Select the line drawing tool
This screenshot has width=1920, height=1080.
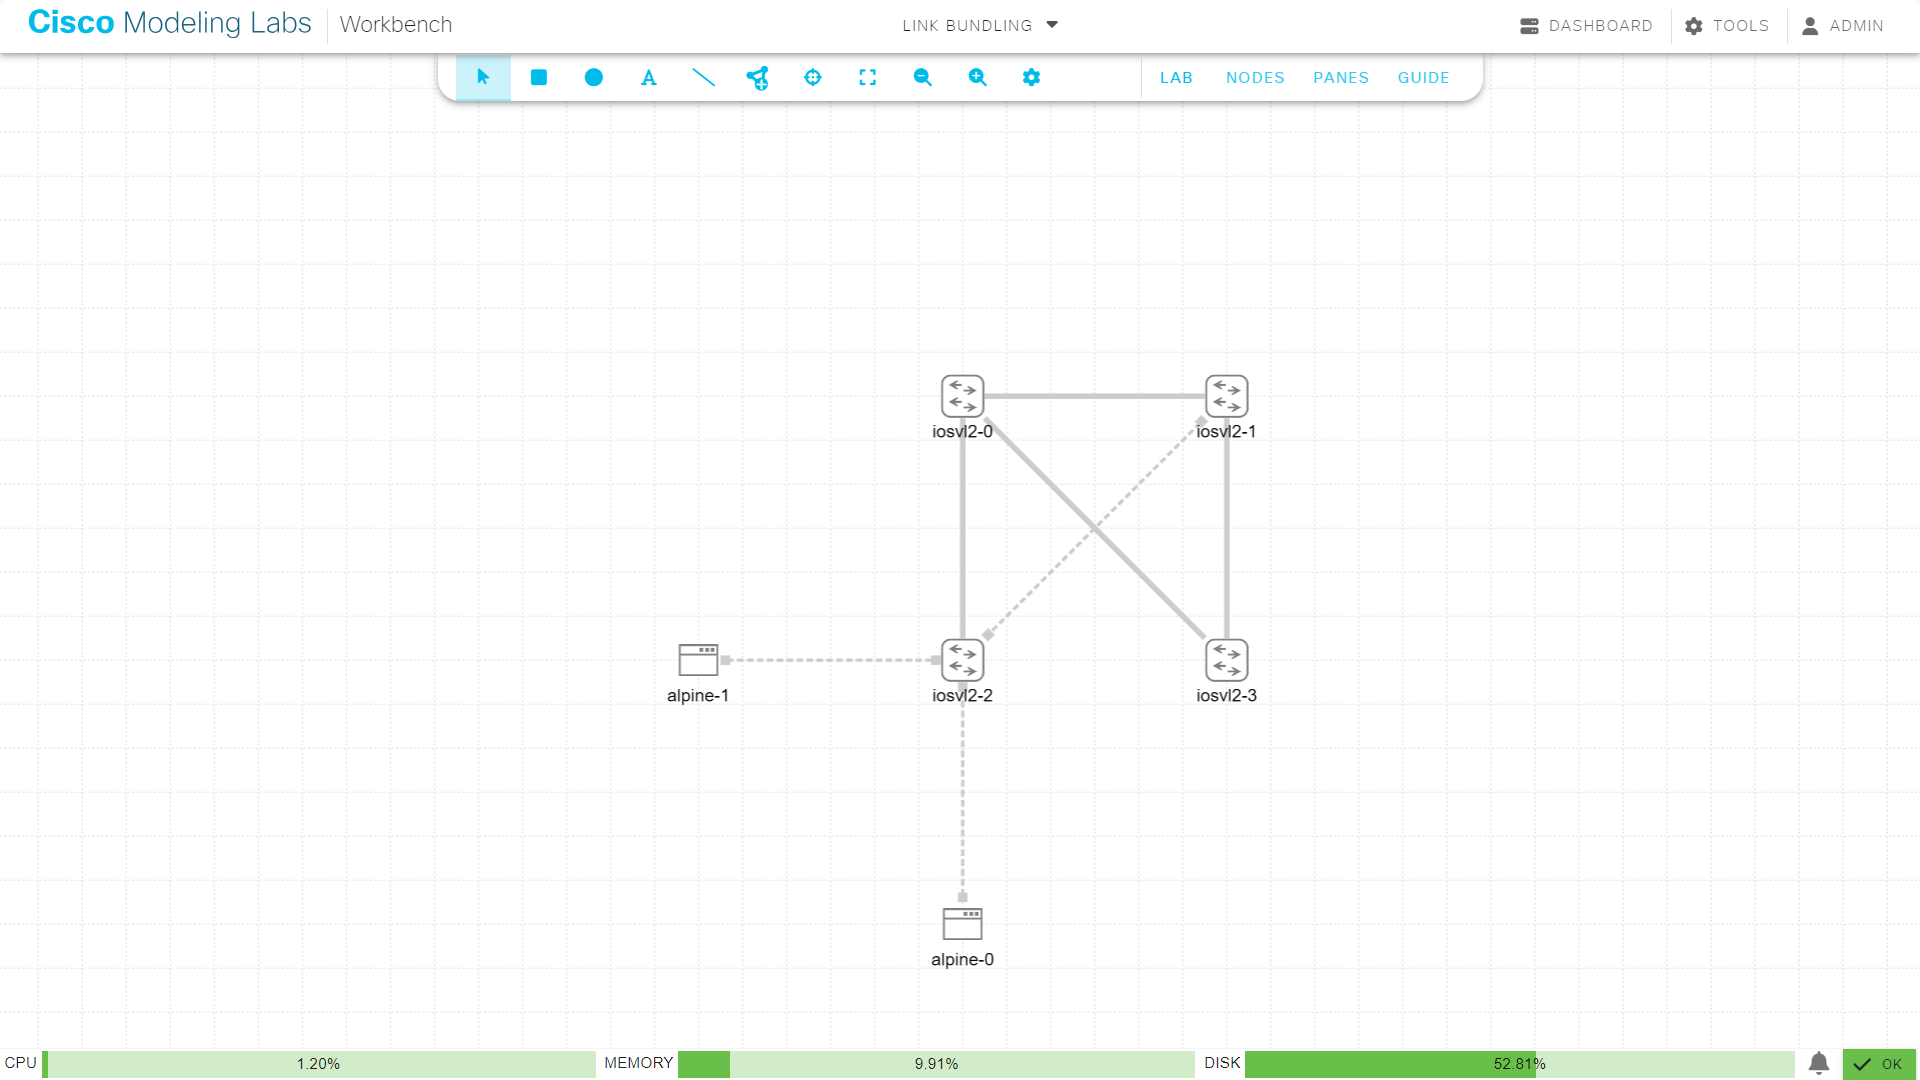tap(703, 77)
